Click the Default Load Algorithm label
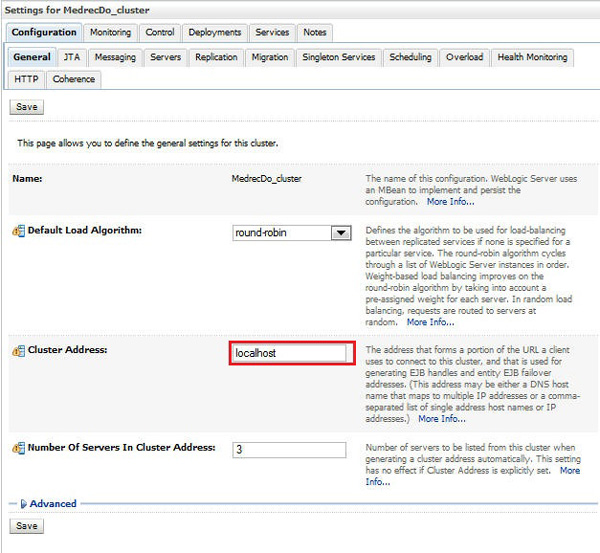Screen dimensions: 600x553 tap(85, 230)
